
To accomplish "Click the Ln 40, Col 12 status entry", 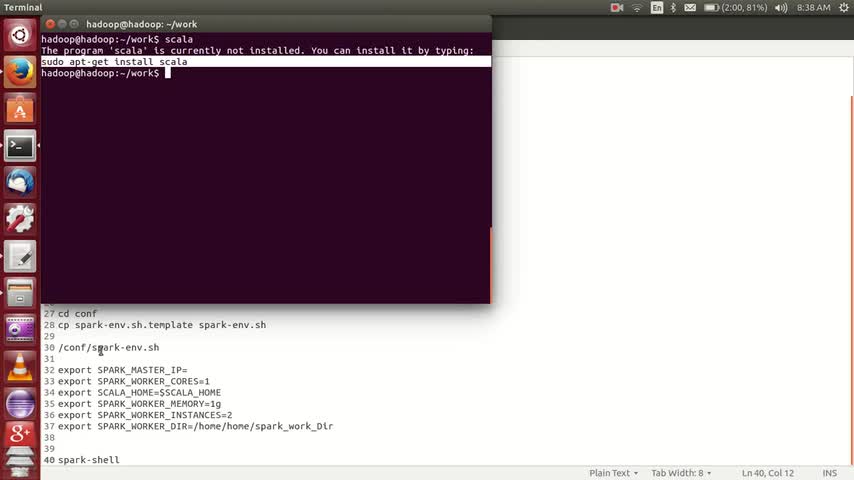I will pos(767,473).
